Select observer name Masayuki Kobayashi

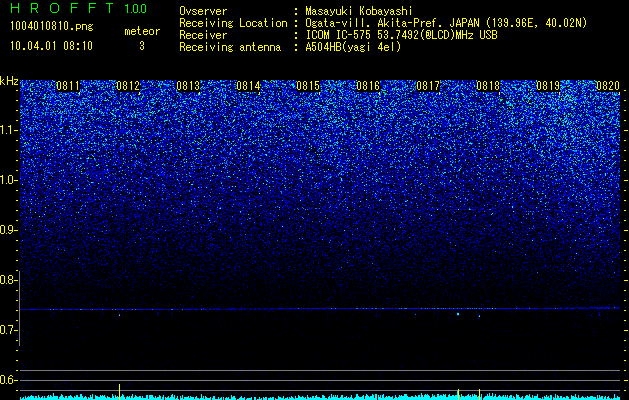click(x=359, y=11)
